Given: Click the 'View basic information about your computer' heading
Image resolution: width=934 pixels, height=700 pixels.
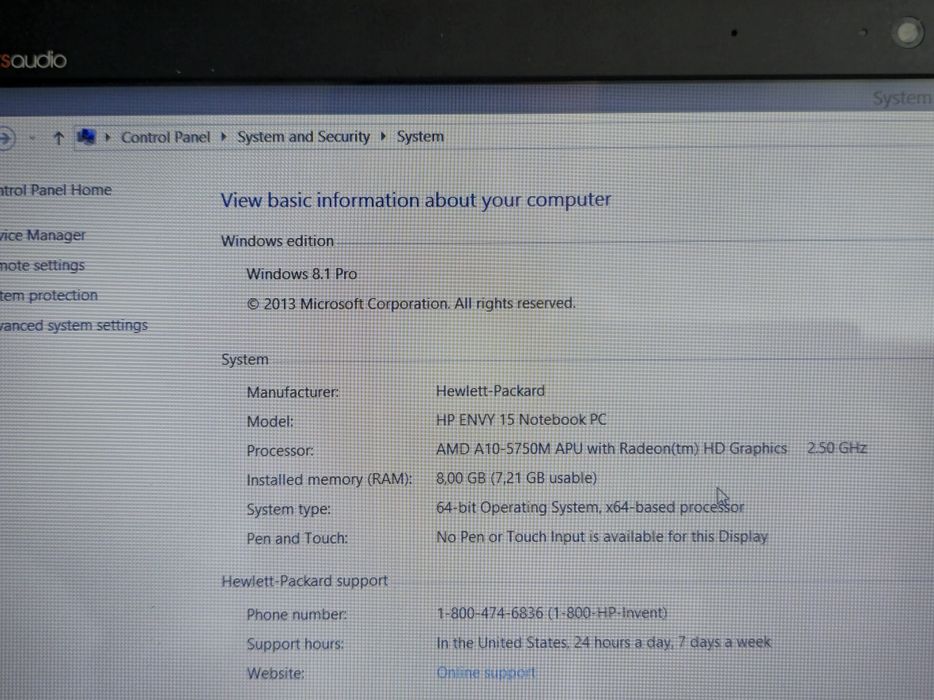Looking at the screenshot, I should click(x=416, y=200).
